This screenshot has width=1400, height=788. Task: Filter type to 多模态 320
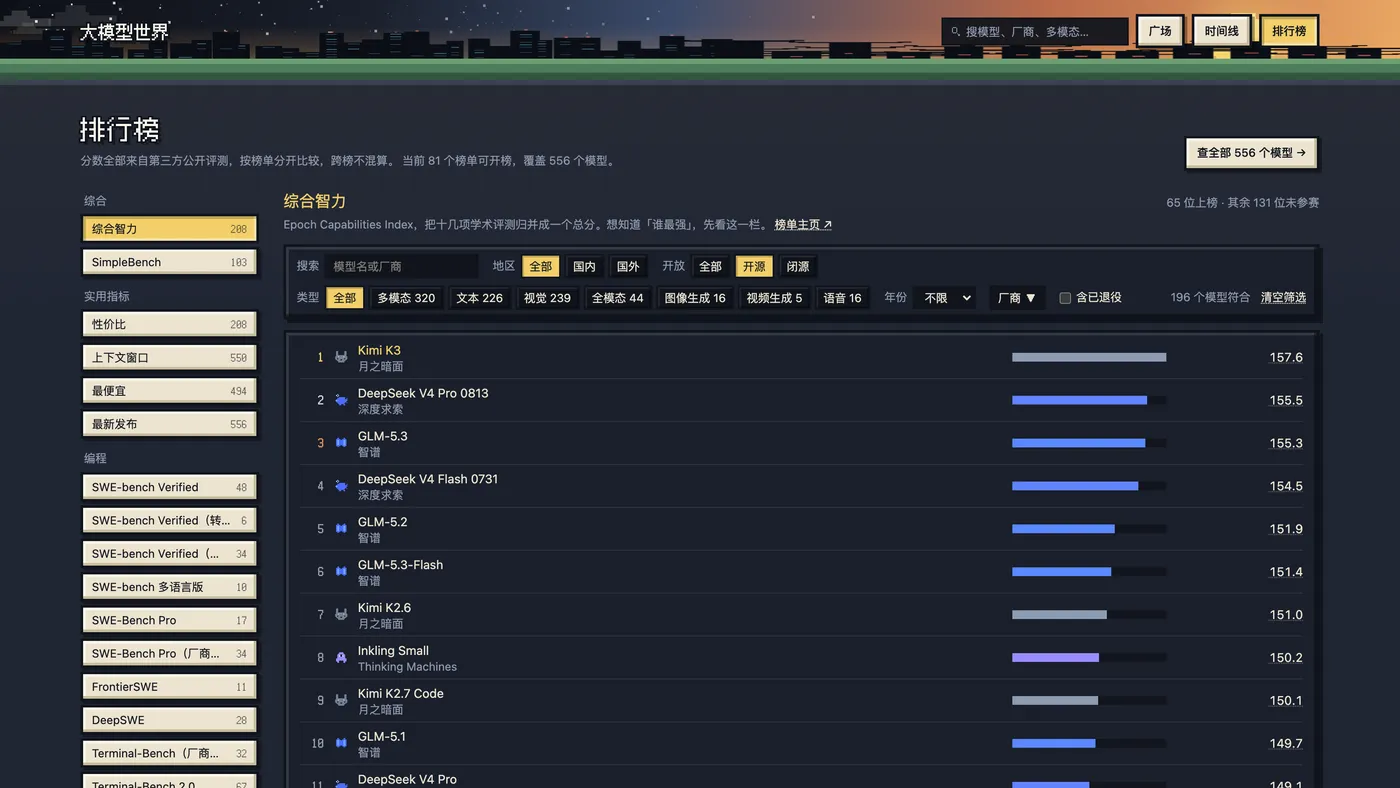click(x=406, y=298)
